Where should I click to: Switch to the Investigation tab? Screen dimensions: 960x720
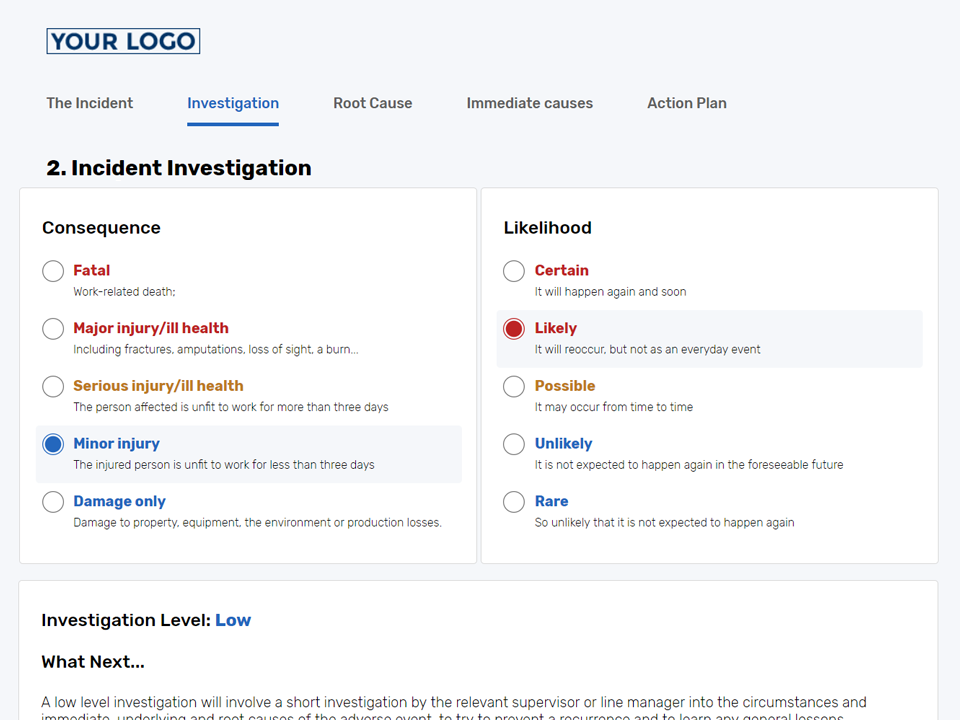tap(233, 103)
